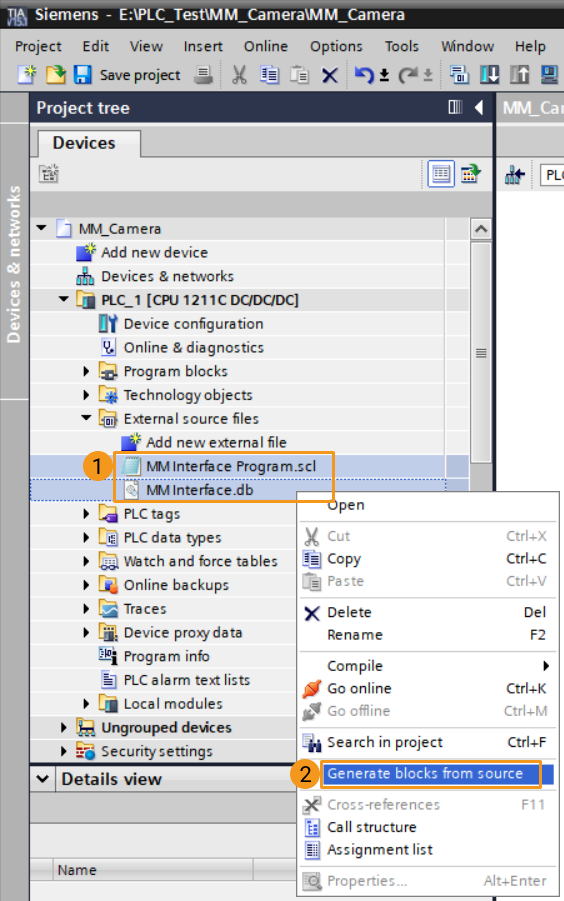The height and width of the screenshot is (901, 564).
Task: Expand the PLC data types folder
Action: [x=86, y=537]
